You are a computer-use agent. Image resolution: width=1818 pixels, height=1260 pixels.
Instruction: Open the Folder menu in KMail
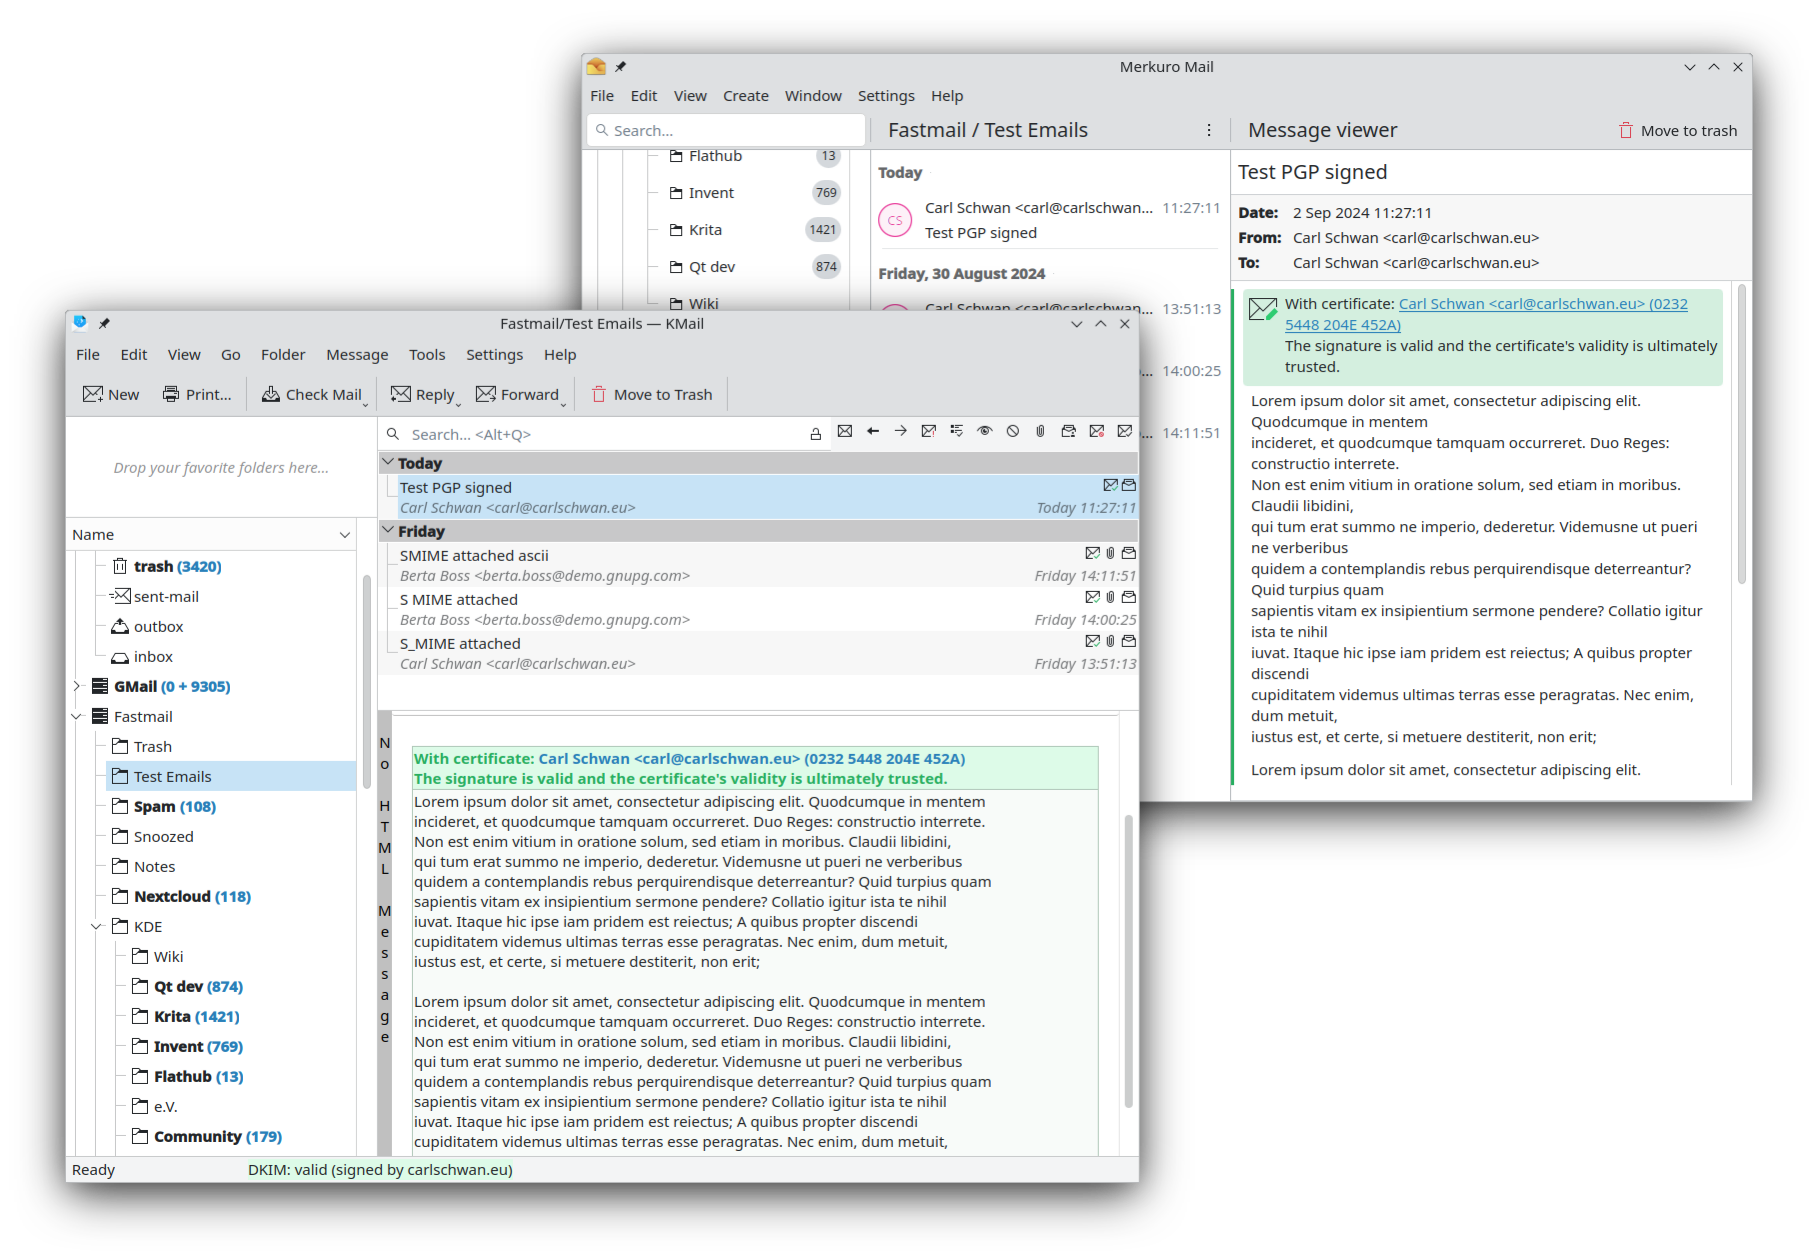click(x=283, y=355)
